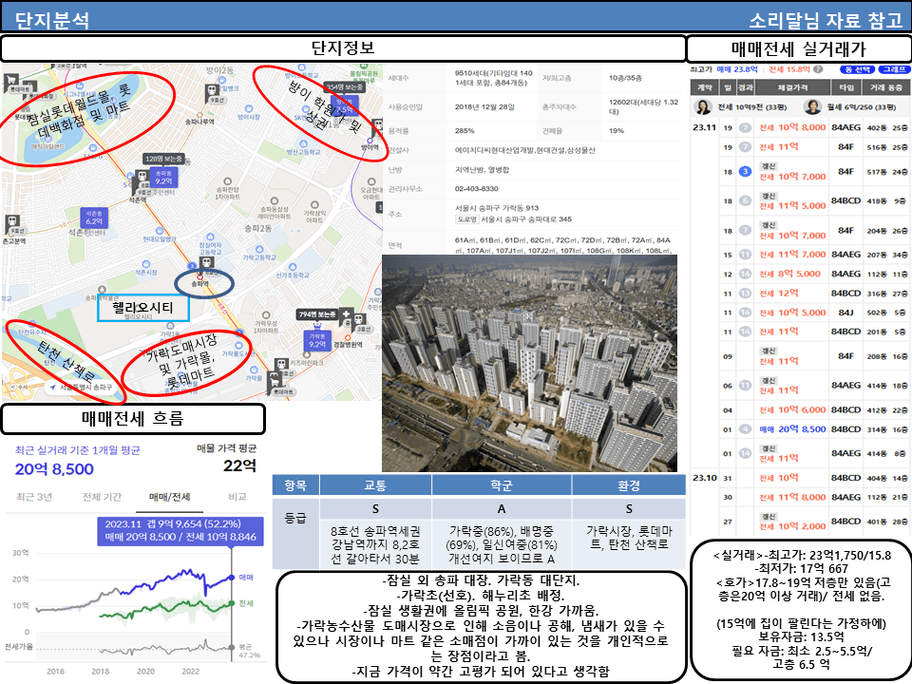This screenshot has width=912, height=684.
Task: Click the phone number 02-403-8330
Action: [476, 188]
